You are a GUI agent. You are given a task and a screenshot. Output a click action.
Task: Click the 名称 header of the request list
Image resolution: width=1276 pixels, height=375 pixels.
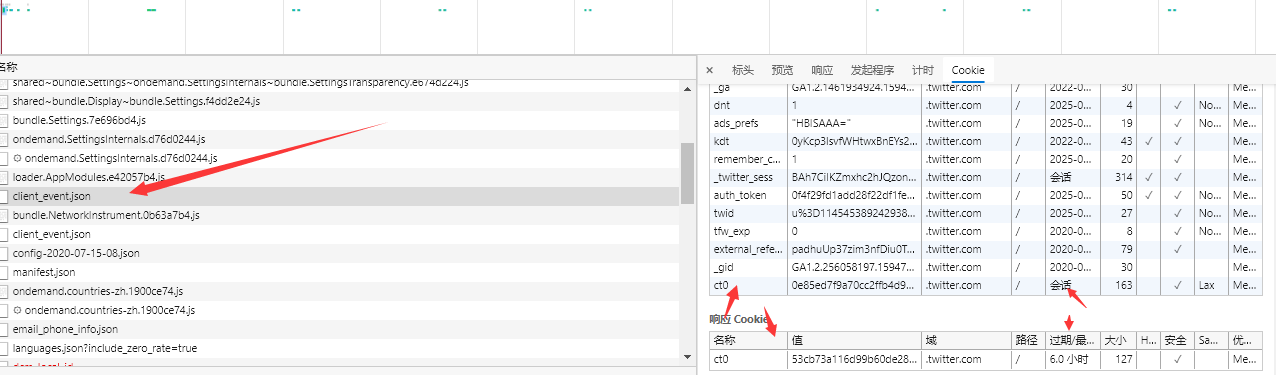(9, 67)
